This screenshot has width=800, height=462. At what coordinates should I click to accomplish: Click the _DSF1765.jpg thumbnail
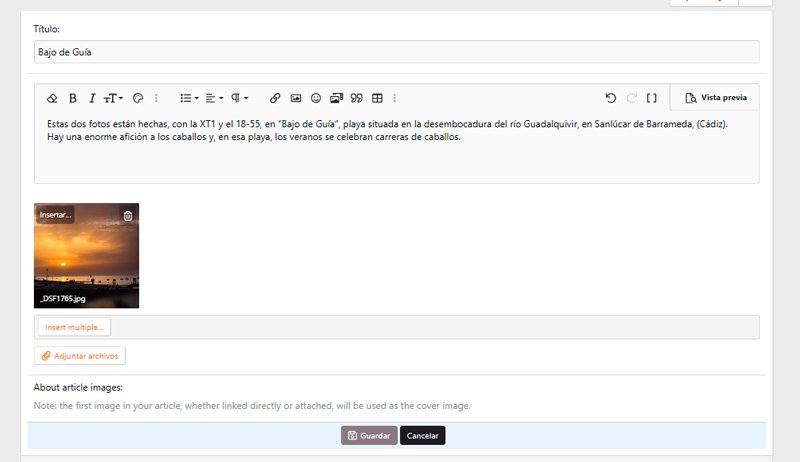[x=86, y=255]
